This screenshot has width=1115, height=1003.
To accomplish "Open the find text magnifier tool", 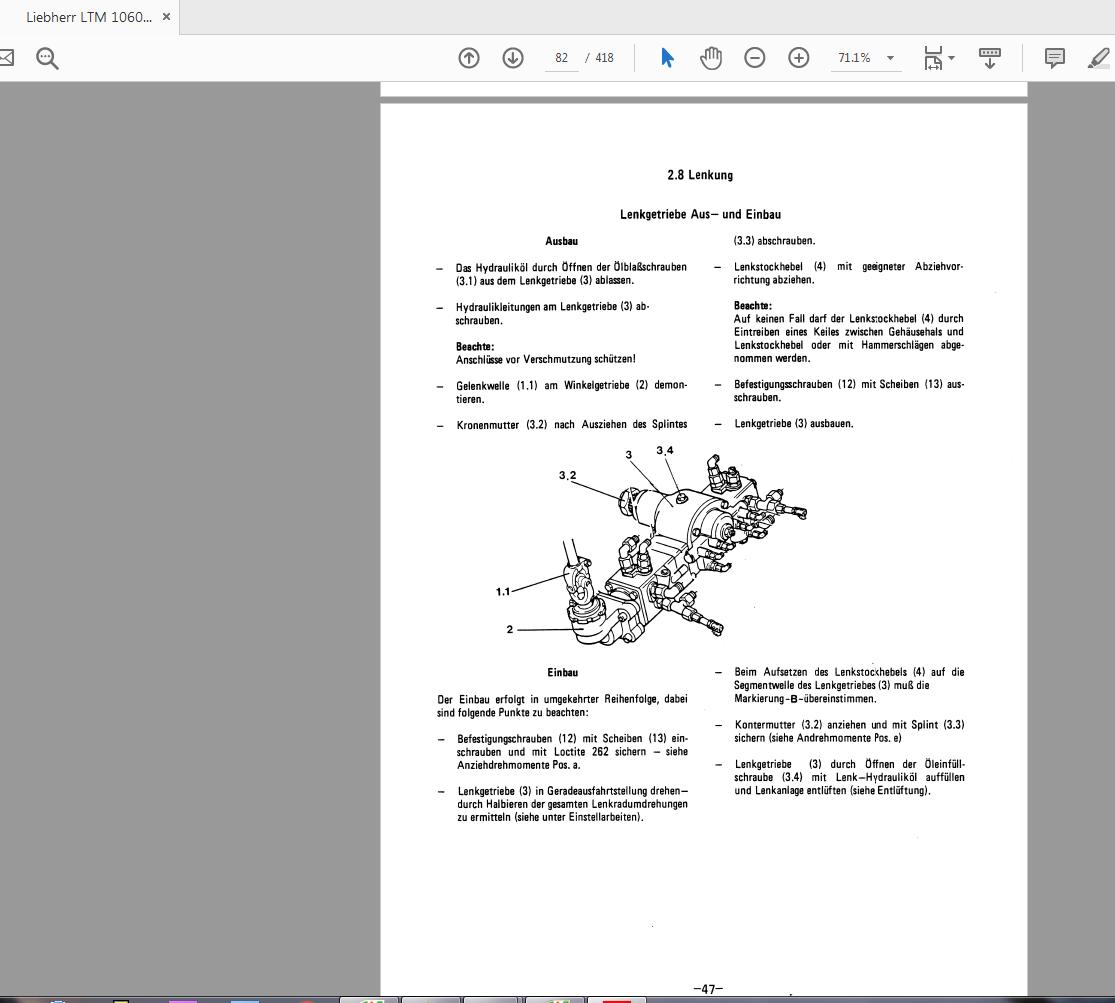I will tap(47, 58).
